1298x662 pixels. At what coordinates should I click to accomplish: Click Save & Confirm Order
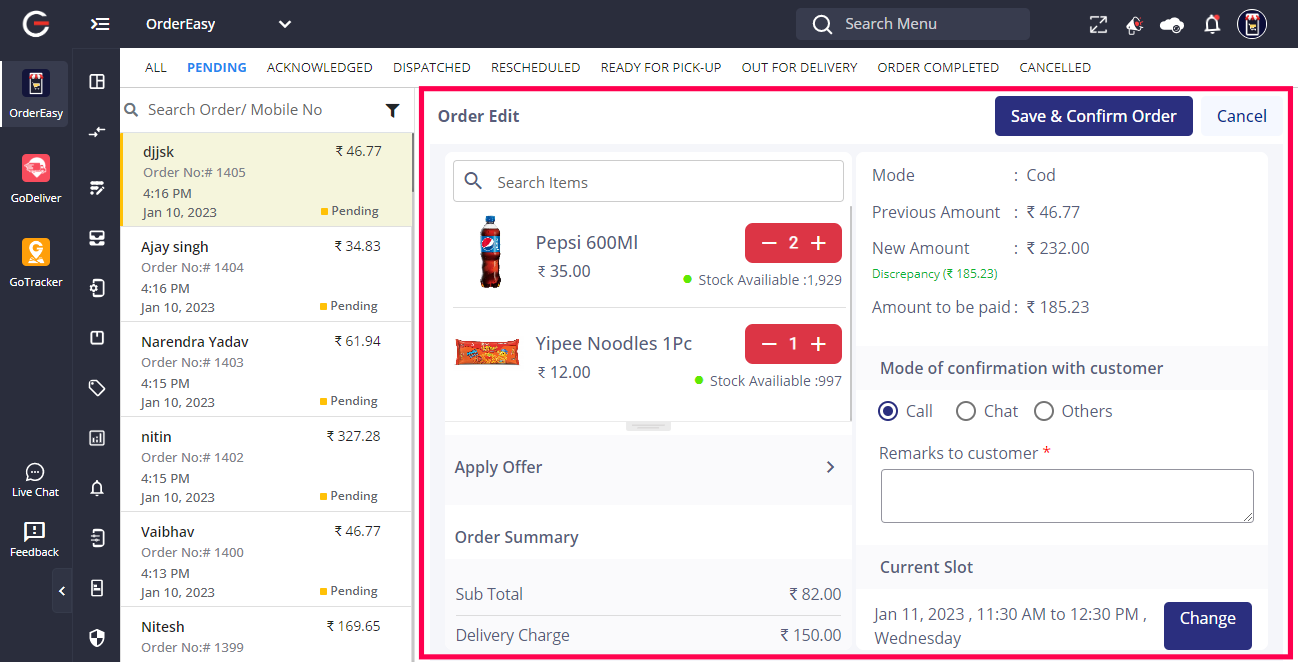point(1093,116)
